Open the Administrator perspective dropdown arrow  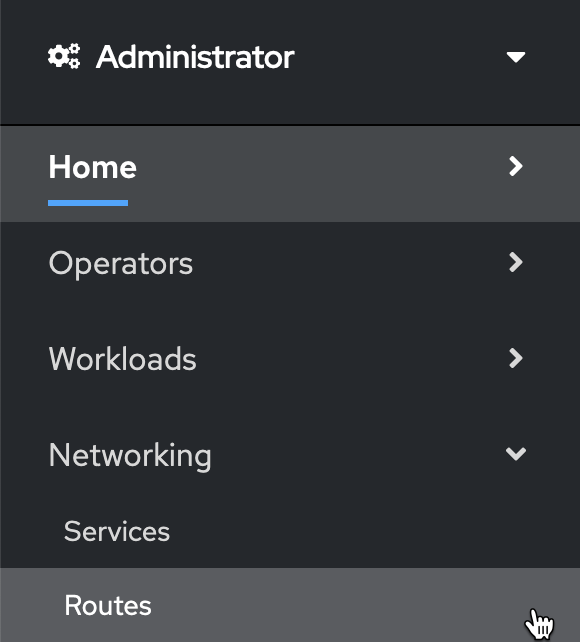click(515, 57)
